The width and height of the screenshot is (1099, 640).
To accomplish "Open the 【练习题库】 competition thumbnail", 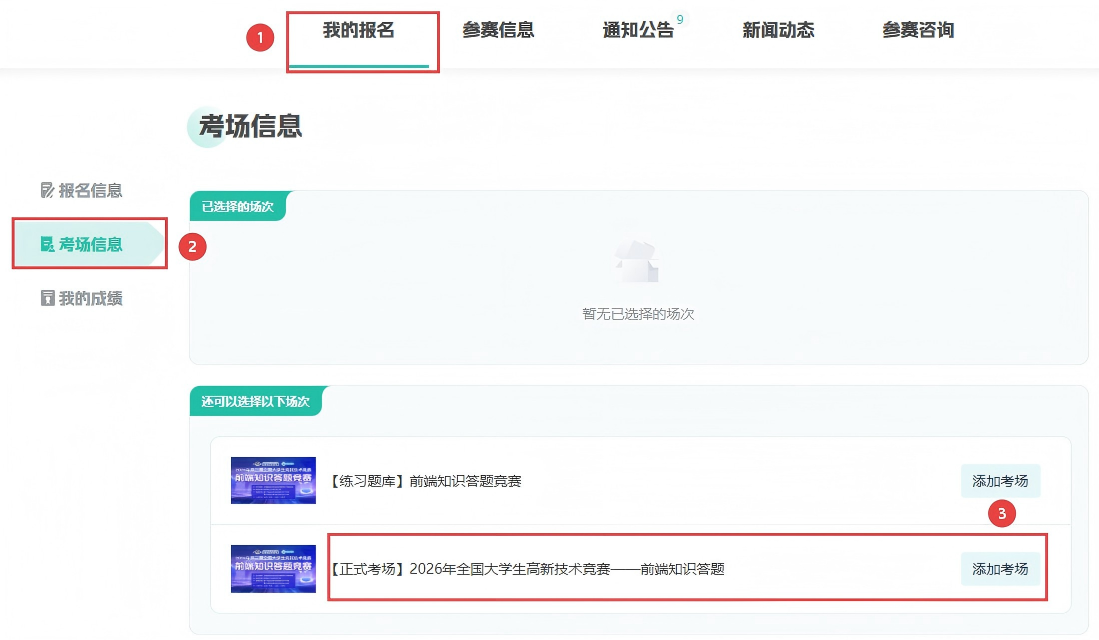I will click(273, 481).
